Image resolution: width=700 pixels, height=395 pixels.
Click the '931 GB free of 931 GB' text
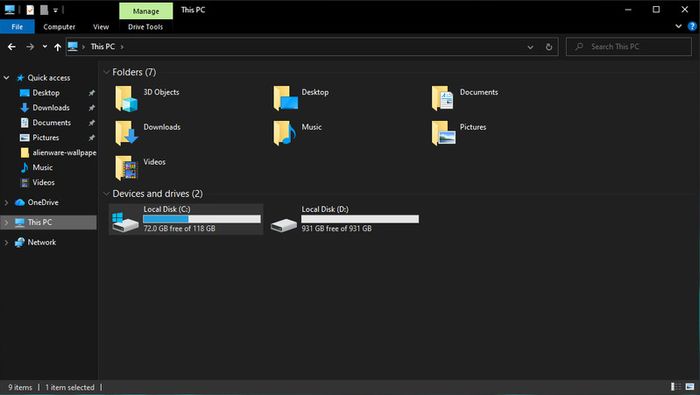(x=337, y=229)
